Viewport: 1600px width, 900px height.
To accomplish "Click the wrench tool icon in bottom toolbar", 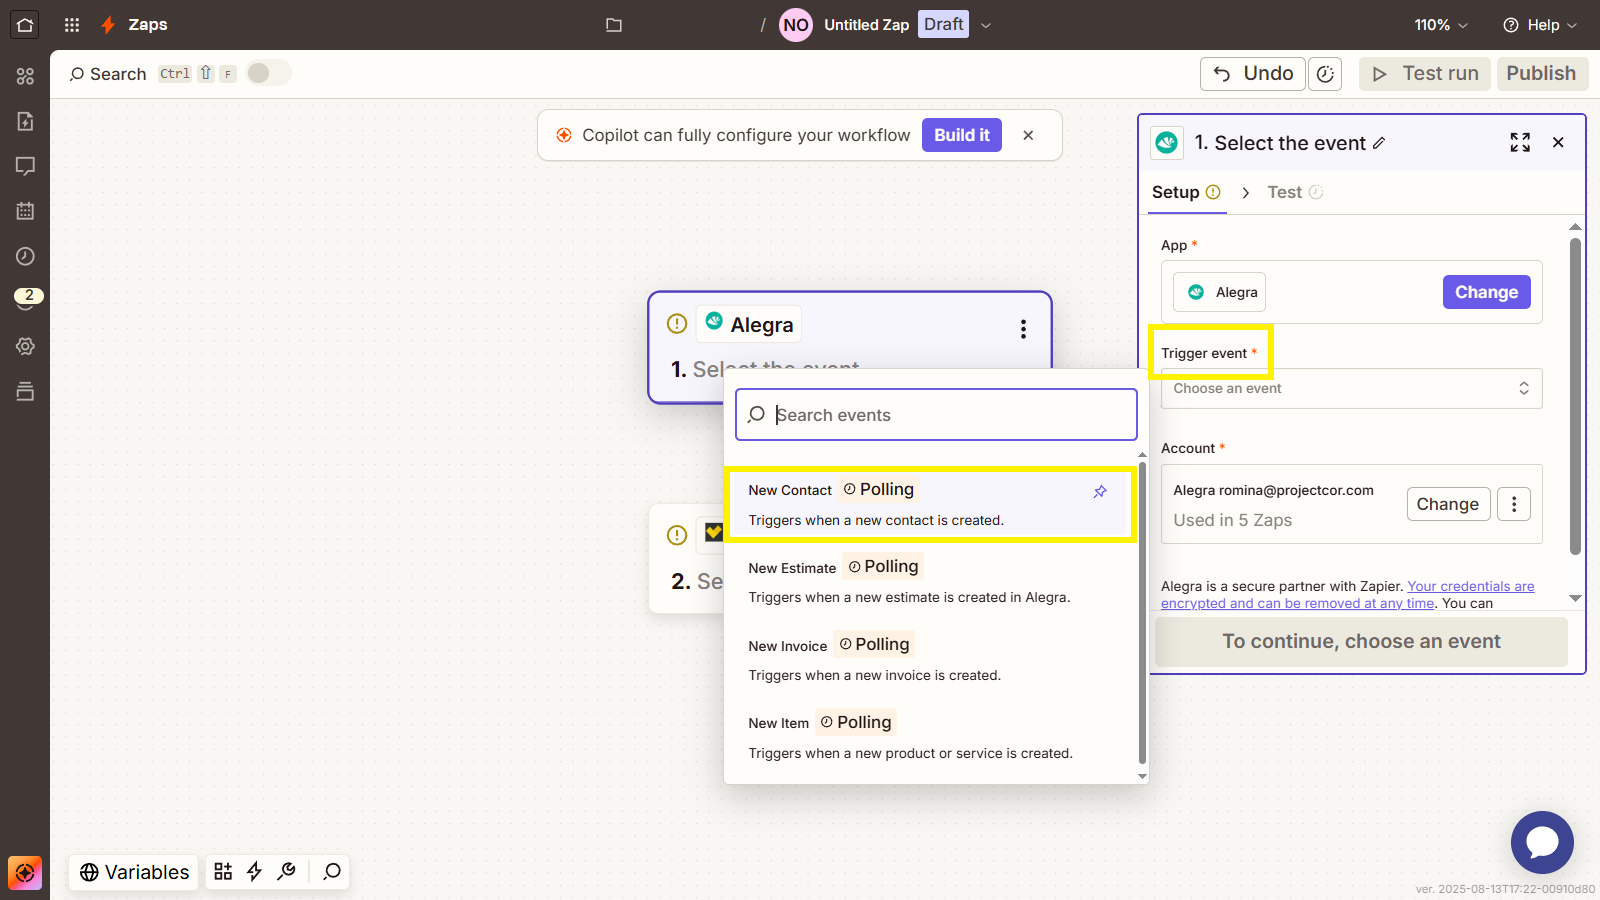I will coord(287,872).
